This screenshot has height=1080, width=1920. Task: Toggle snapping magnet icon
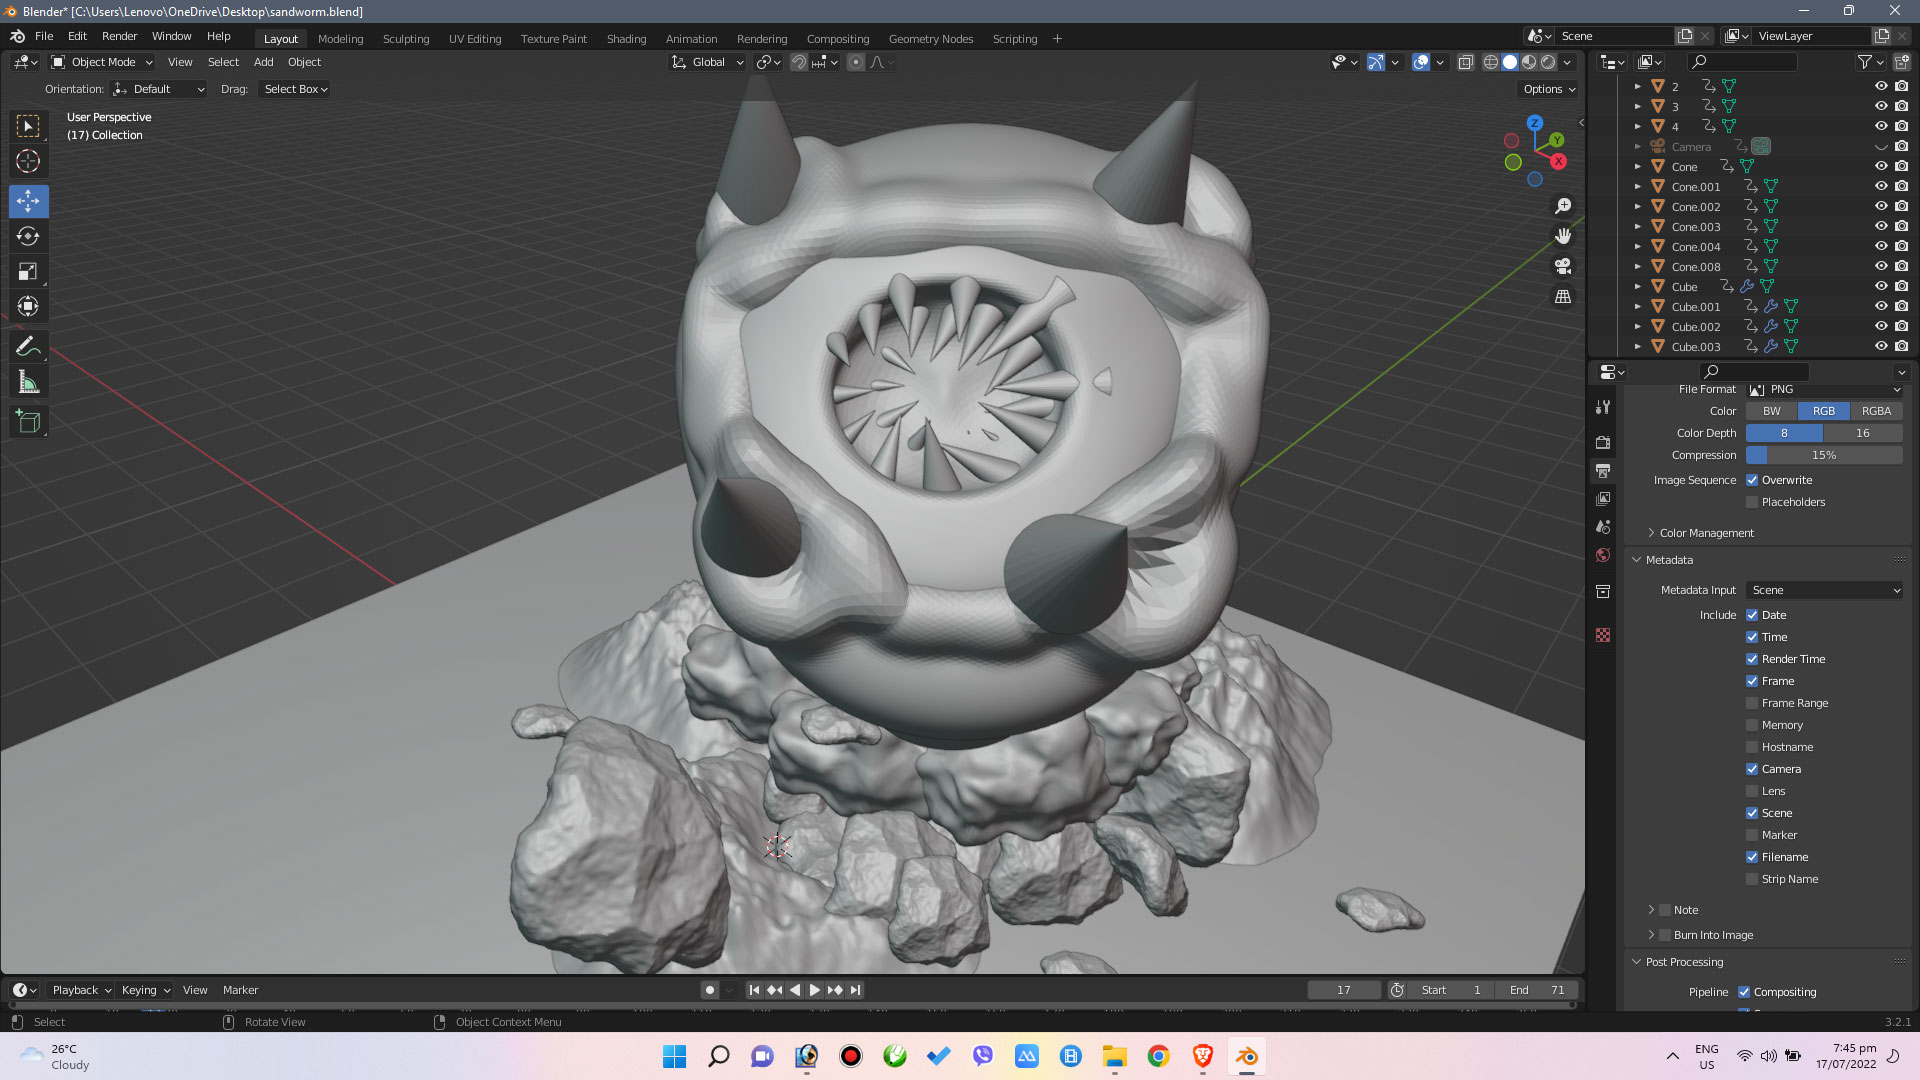(x=799, y=62)
